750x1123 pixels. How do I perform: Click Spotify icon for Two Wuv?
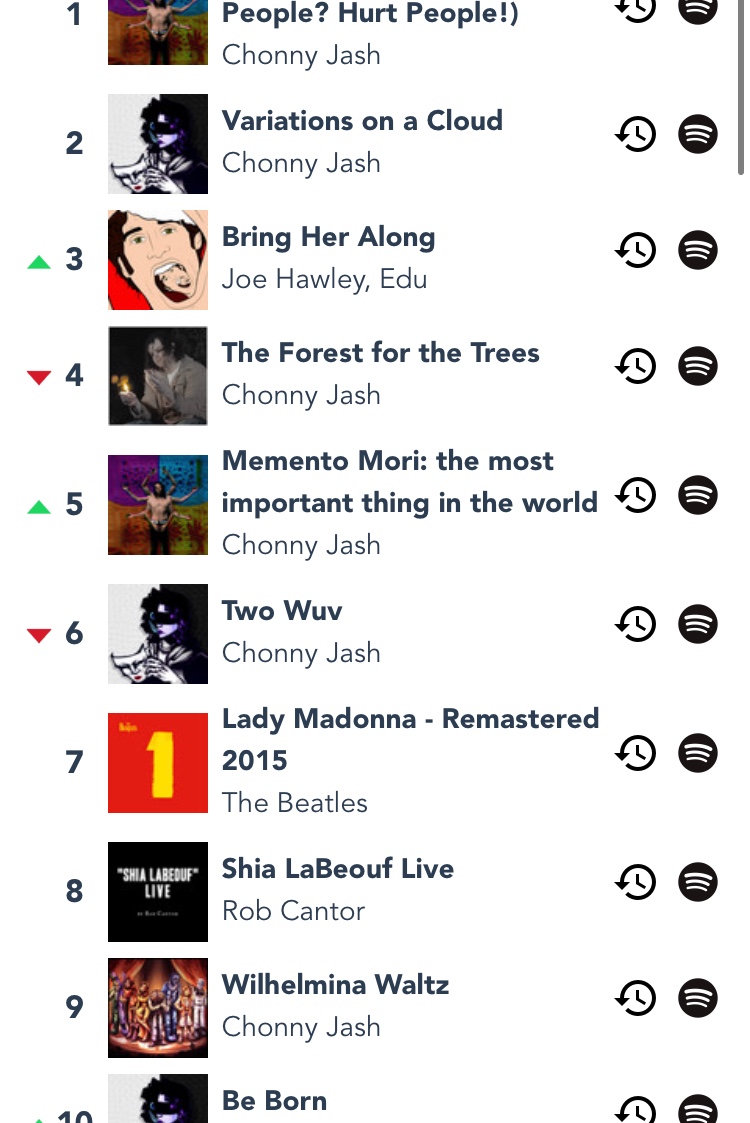[698, 624]
